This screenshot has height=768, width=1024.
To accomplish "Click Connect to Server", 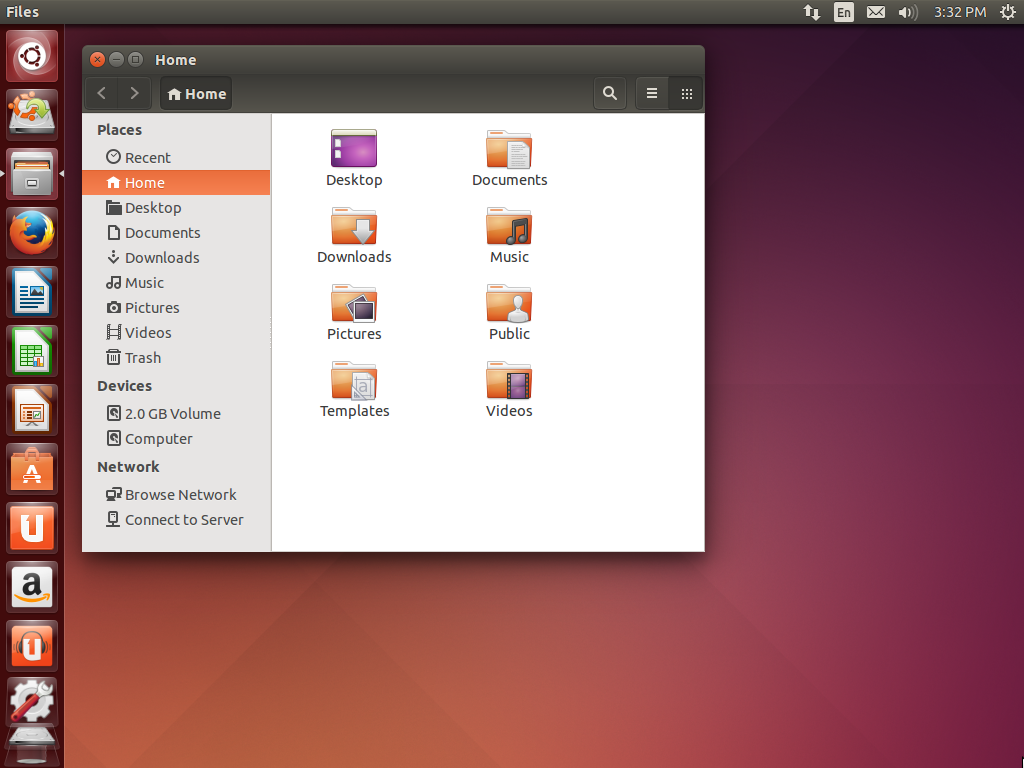I will coord(176,520).
